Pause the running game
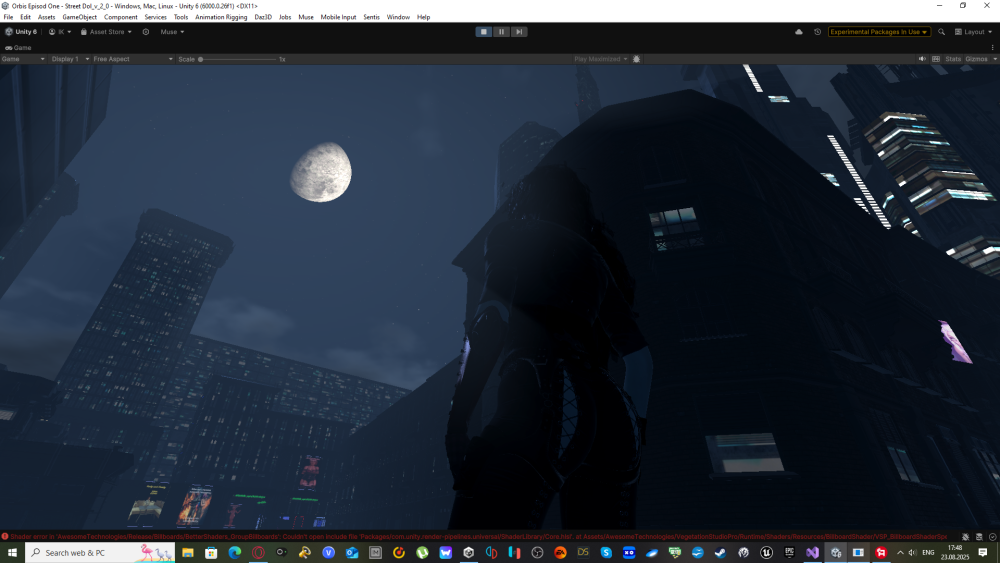The height and width of the screenshot is (563, 1000). pyautogui.click(x=501, y=32)
